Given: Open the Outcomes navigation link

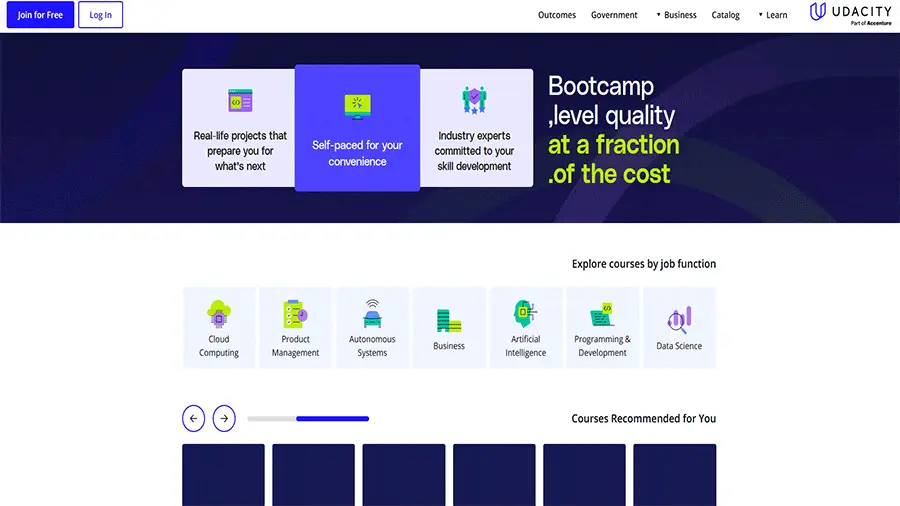Looking at the screenshot, I should [x=557, y=15].
